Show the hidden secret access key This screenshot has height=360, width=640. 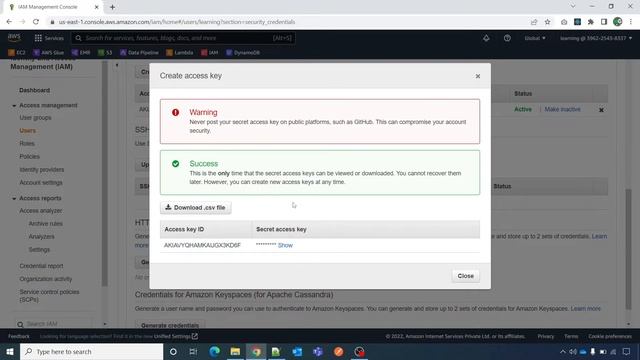[285, 245]
